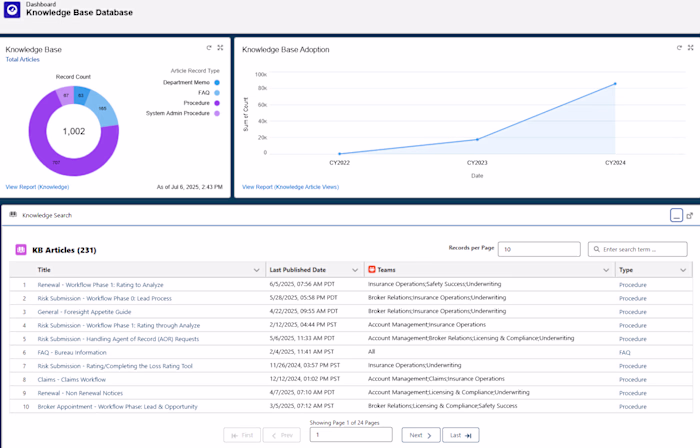The width and height of the screenshot is (700, 448).
Task: Expand the Knowledge Base chart to fullscreen
Action: (220, 48)
